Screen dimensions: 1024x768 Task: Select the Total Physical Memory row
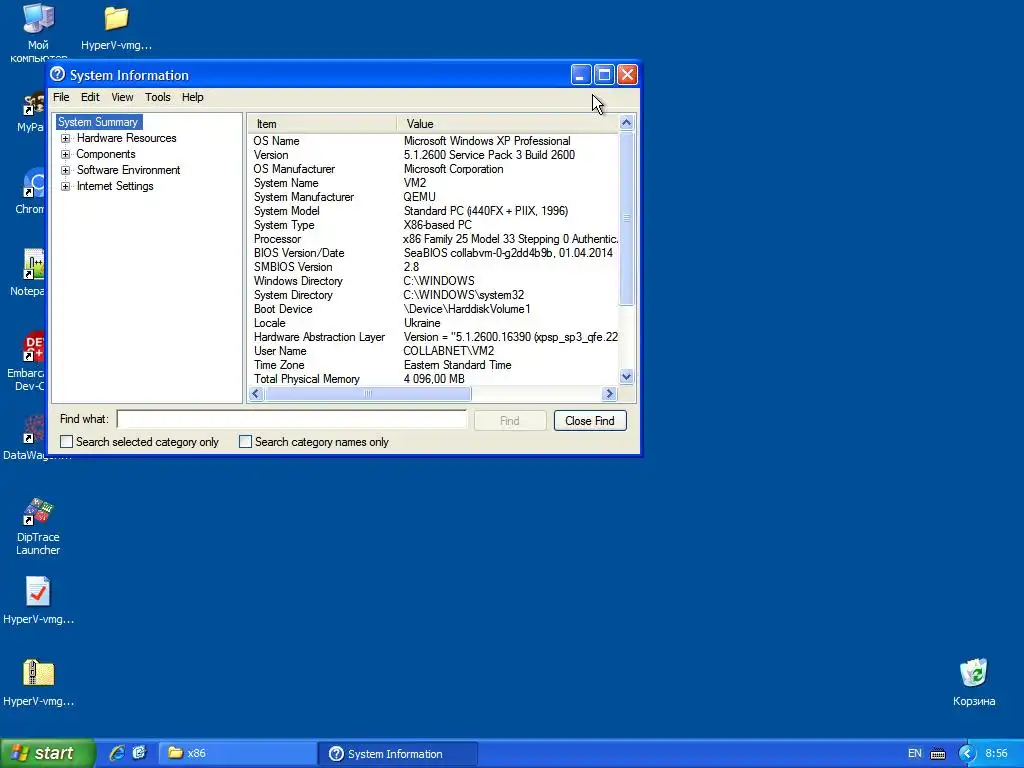tap(433, 379)
